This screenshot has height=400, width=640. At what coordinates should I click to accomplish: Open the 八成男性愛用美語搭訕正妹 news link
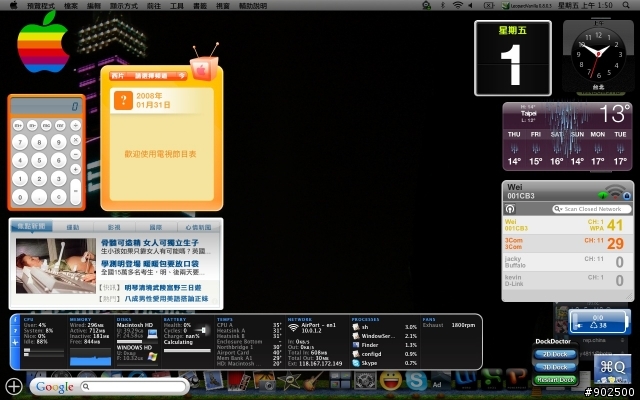pos(167,299)
